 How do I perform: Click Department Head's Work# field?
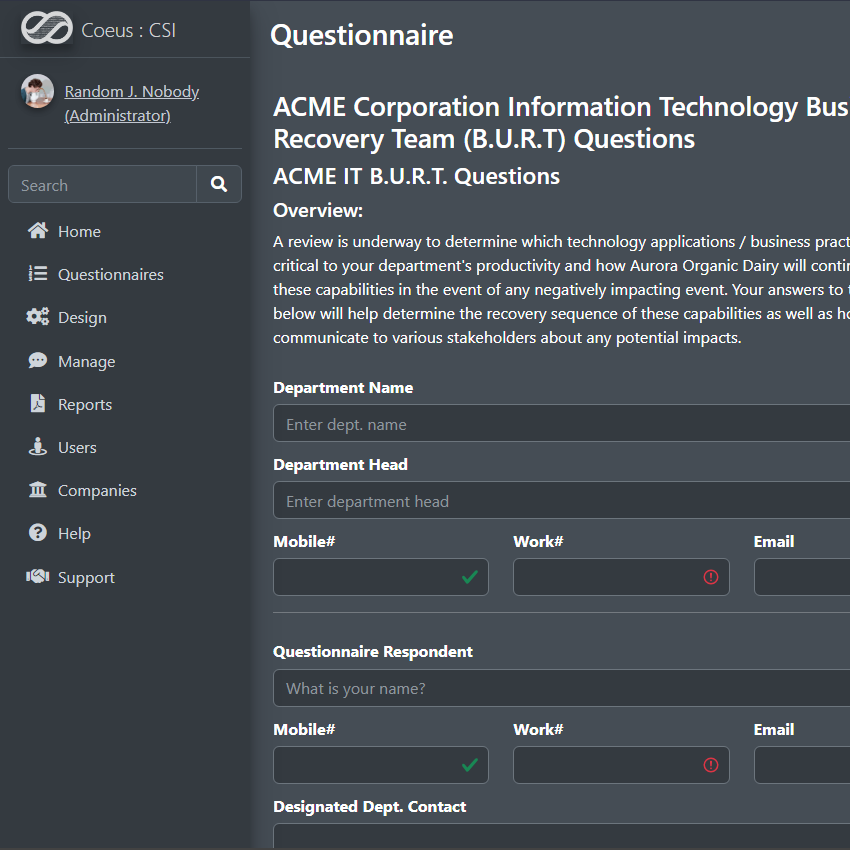[605, 577]
